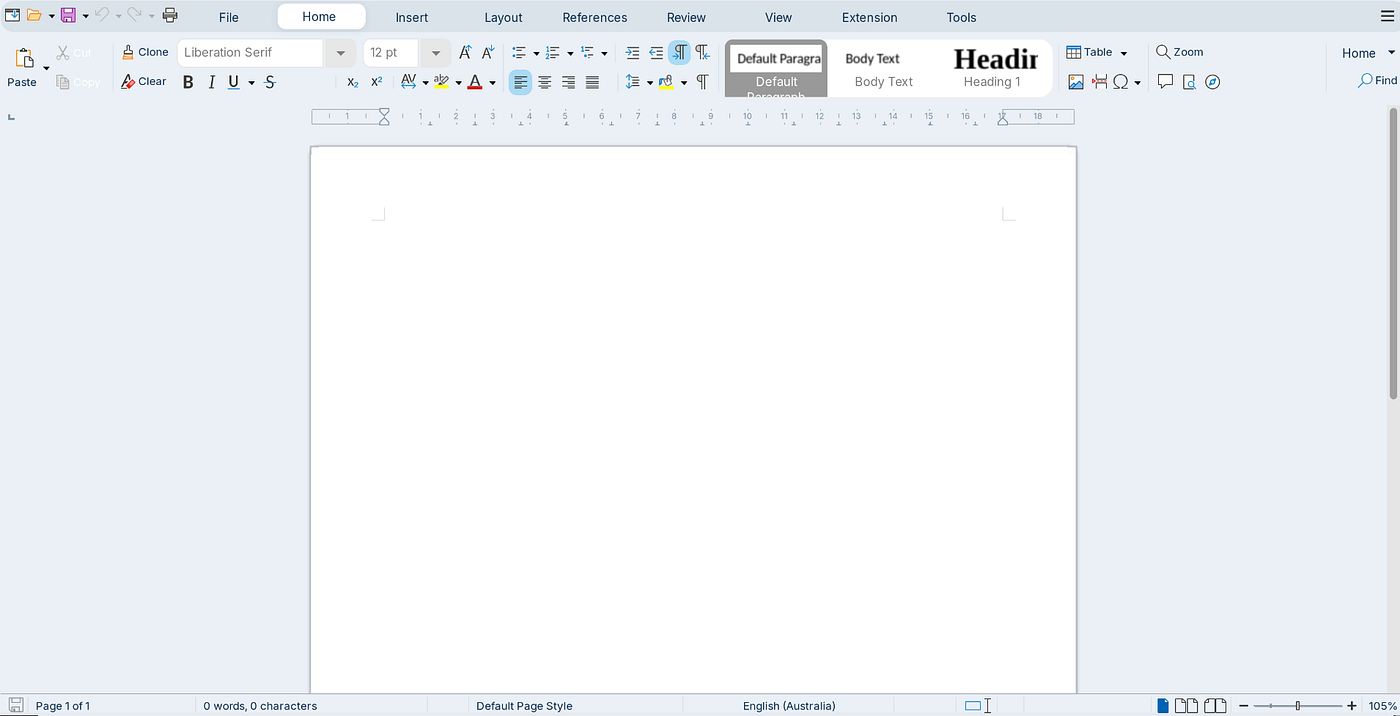Screen dimensions: 1400x716
Task: Switch to the Review tab
Action: pos(687,17)
